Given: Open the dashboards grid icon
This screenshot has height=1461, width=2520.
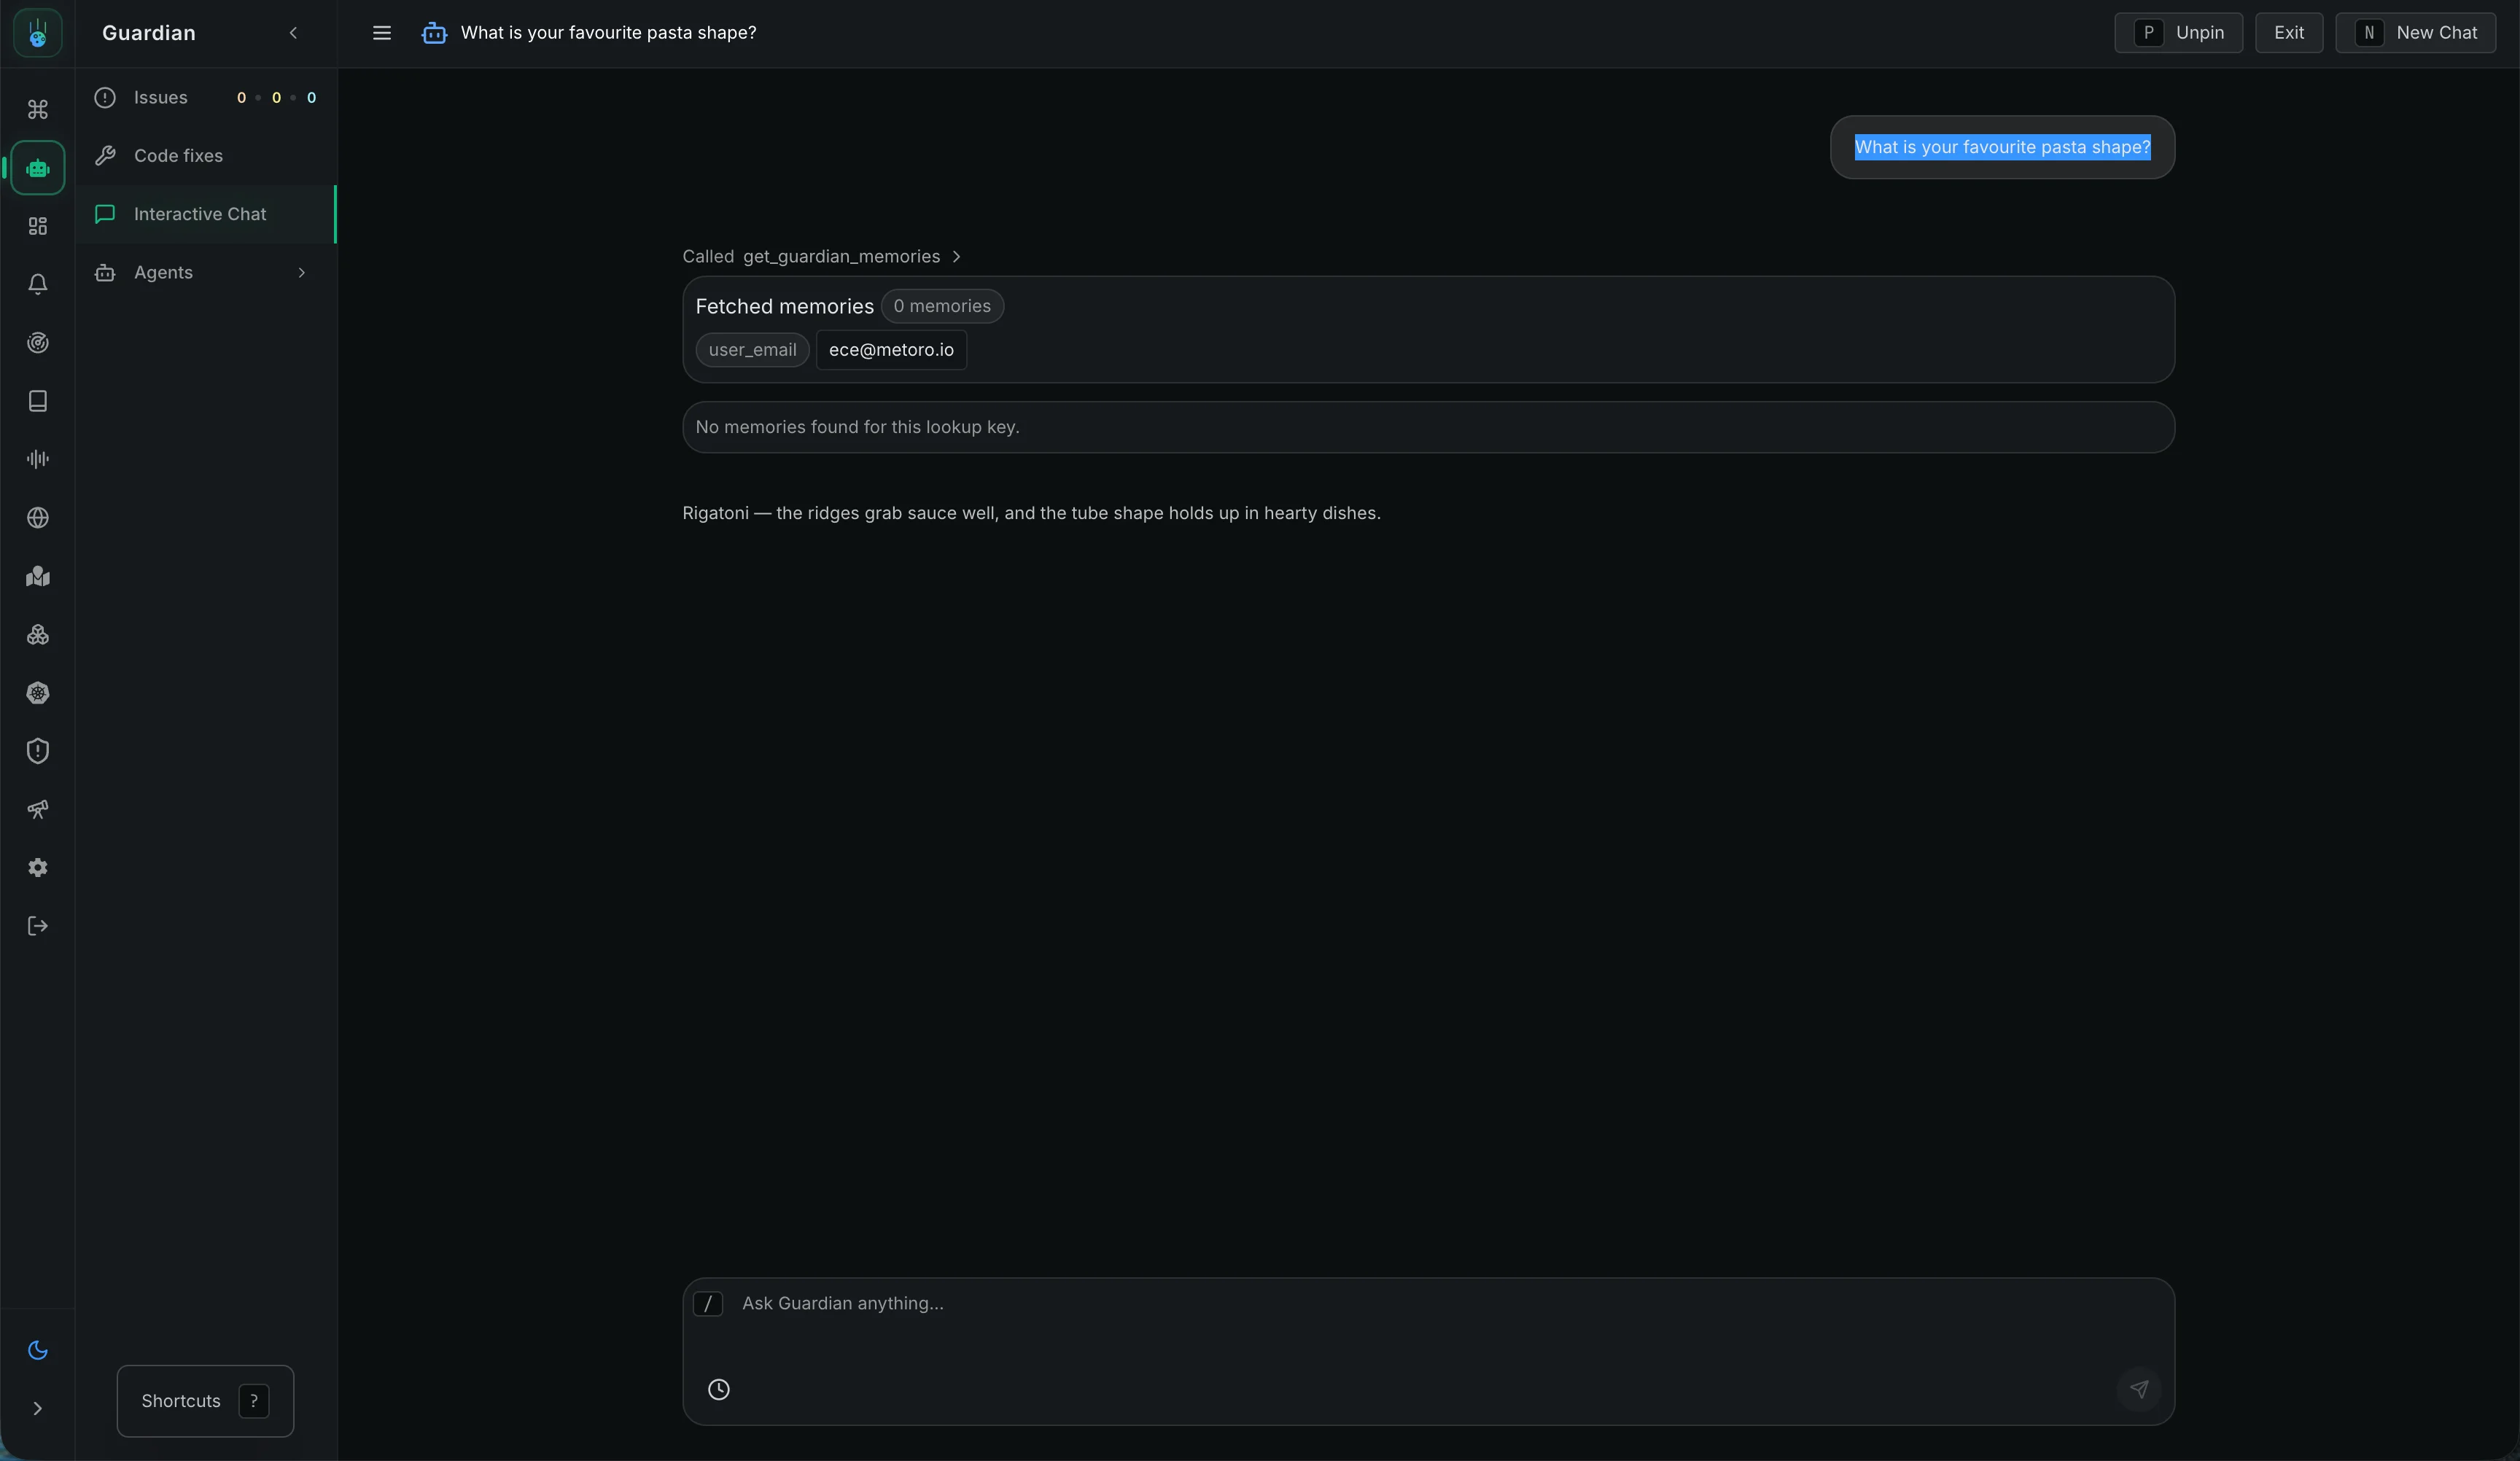Looking at the screenshot, I should pyautogui.click(x=38, y=226).
